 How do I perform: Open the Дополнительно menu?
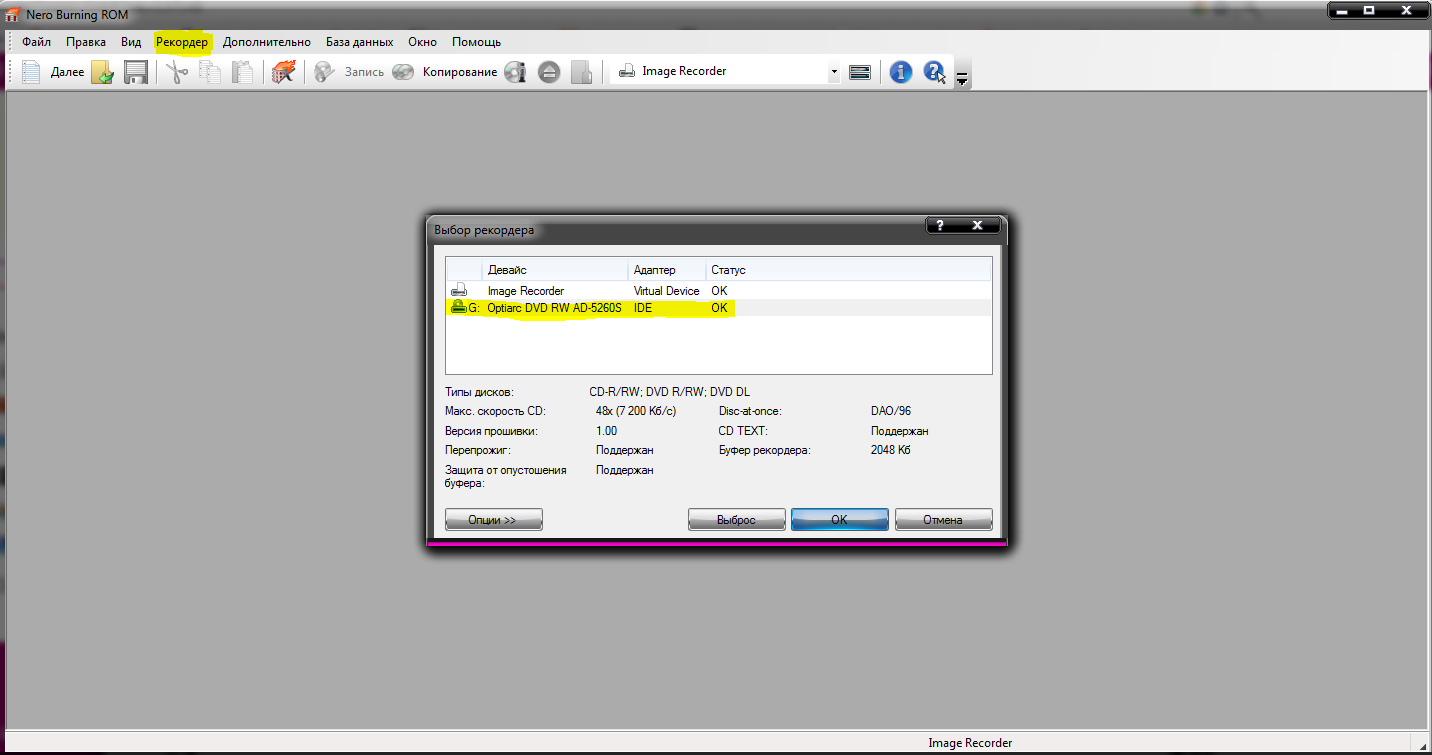[267, 42]
